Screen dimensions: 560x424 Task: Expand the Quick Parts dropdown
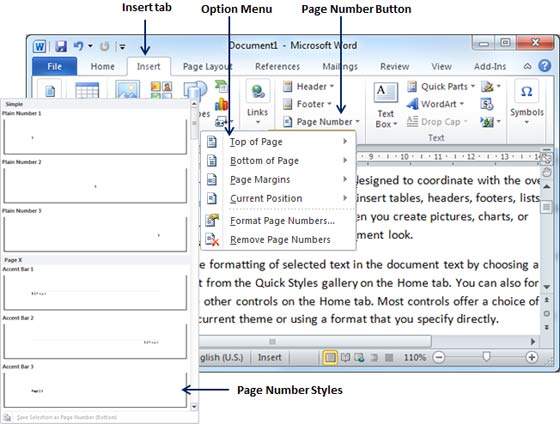click(441, 86)
